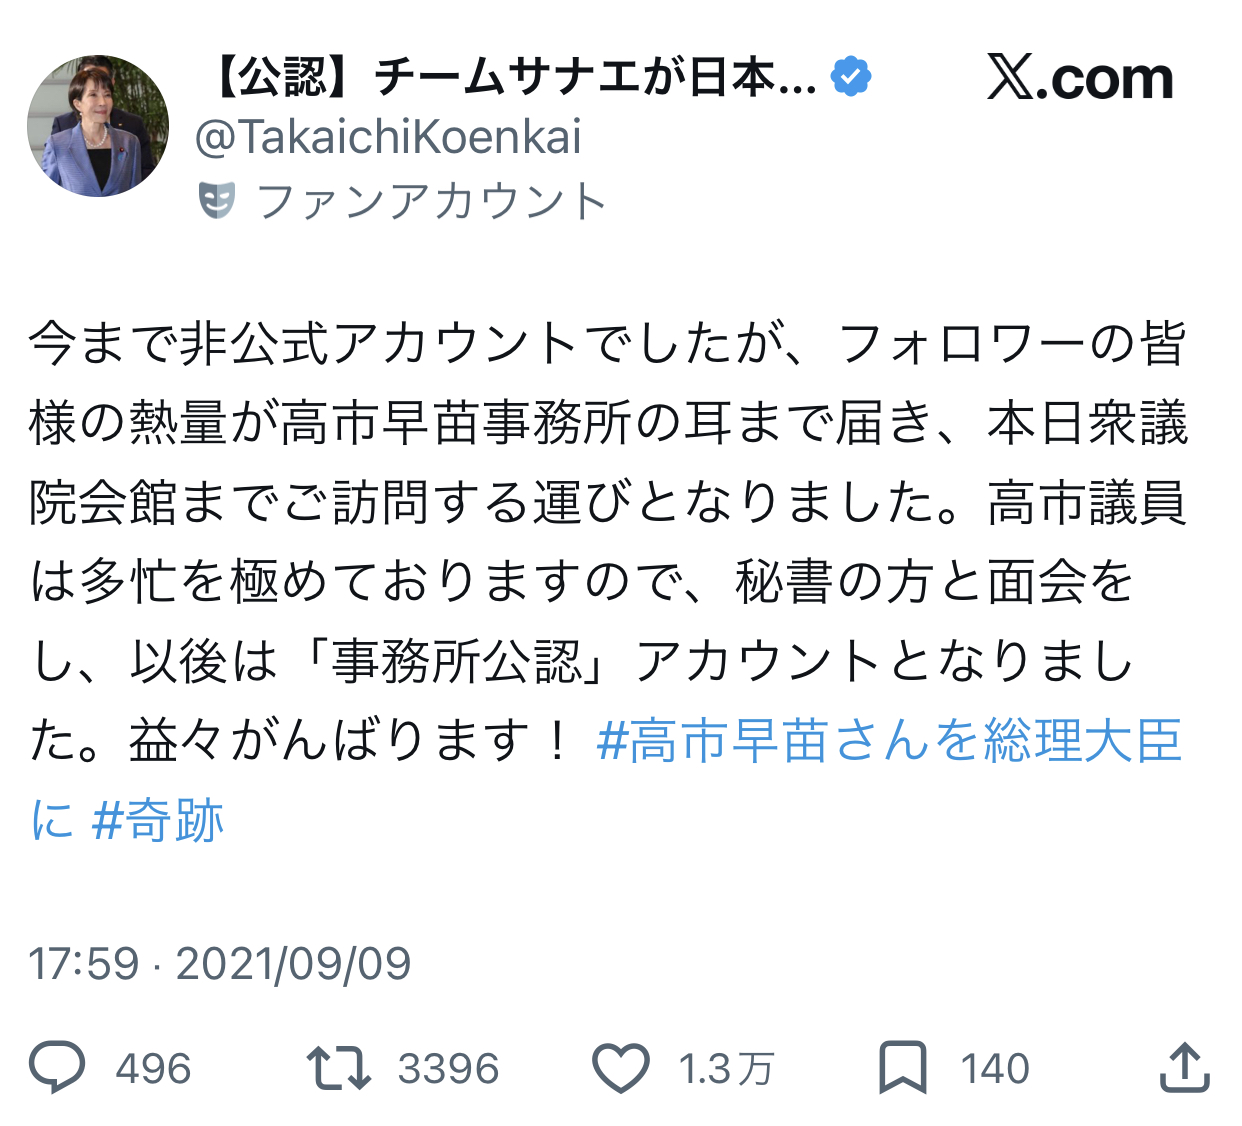Bookmark this tweet using the bookmark icon
The image size is (1242, 1126).
click(902, 1067)
